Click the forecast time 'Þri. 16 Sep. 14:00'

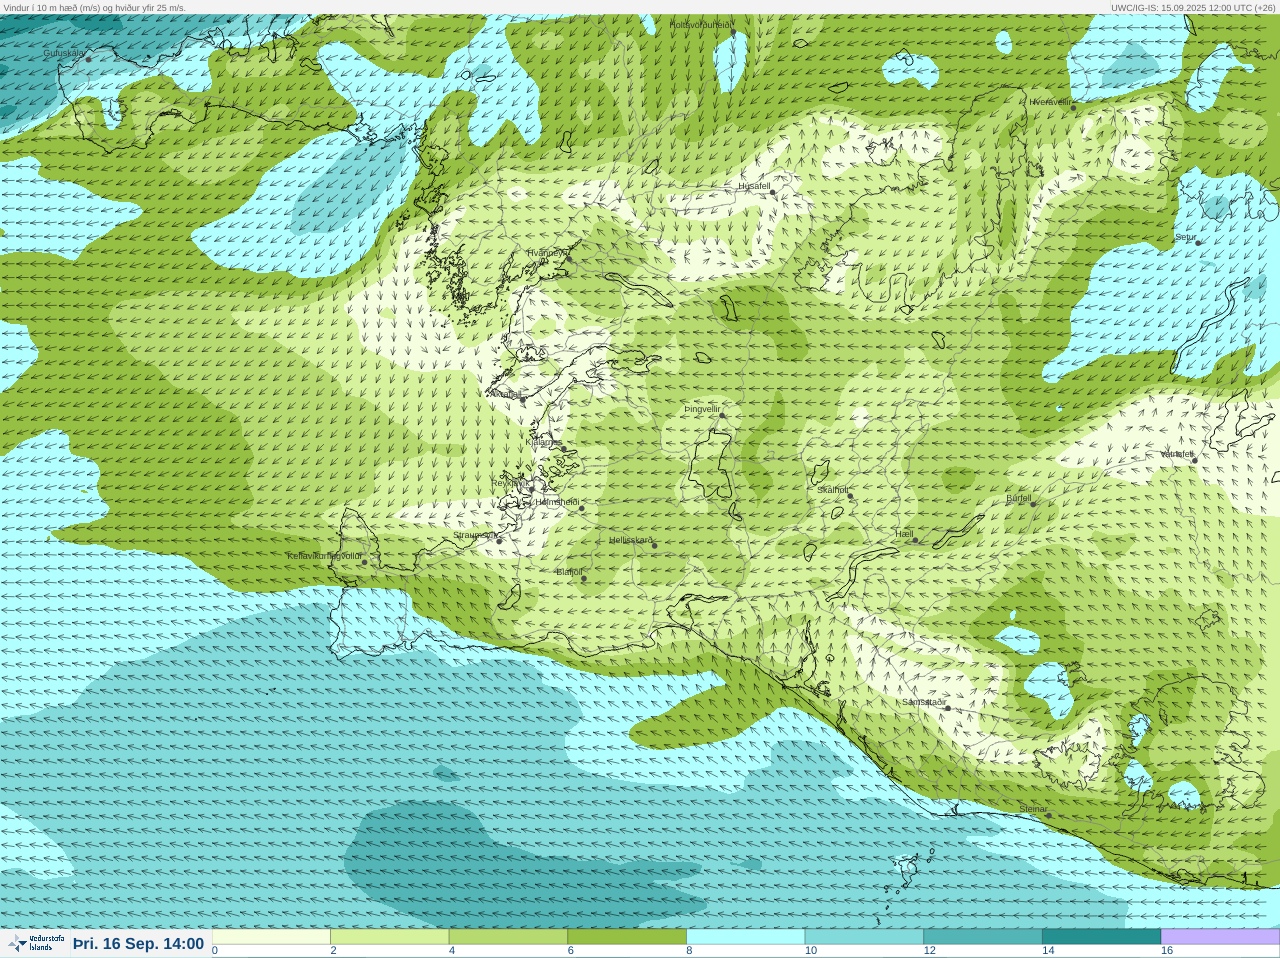tap(139, 944)
